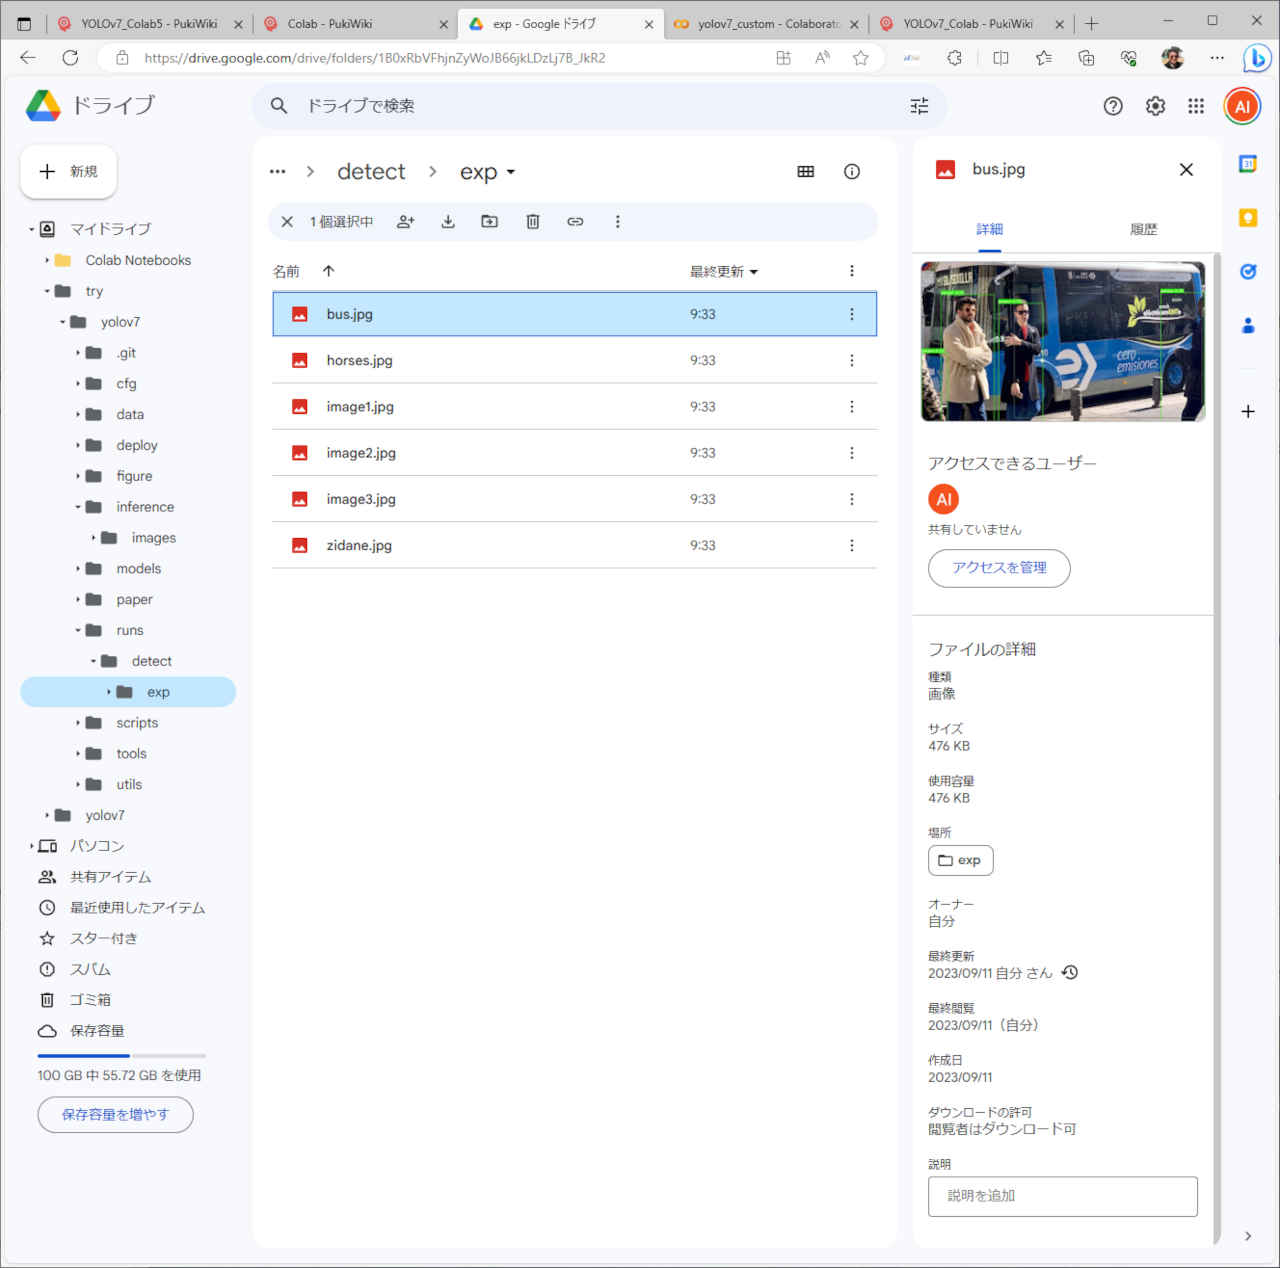Click the download icon in selection toolbar
Screen dimensions: 1280x1268
tap(448, 222)
